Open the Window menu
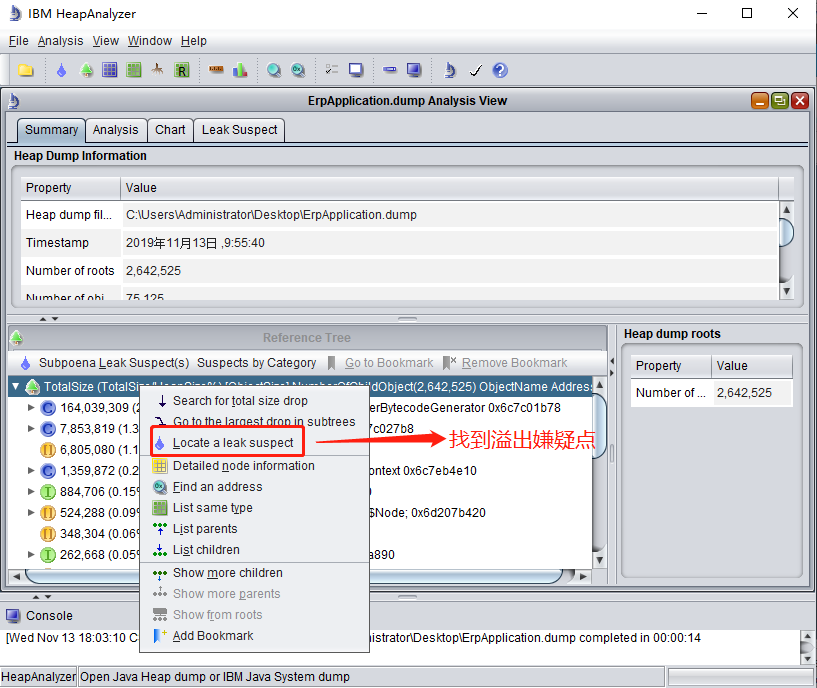 [150, 41]
